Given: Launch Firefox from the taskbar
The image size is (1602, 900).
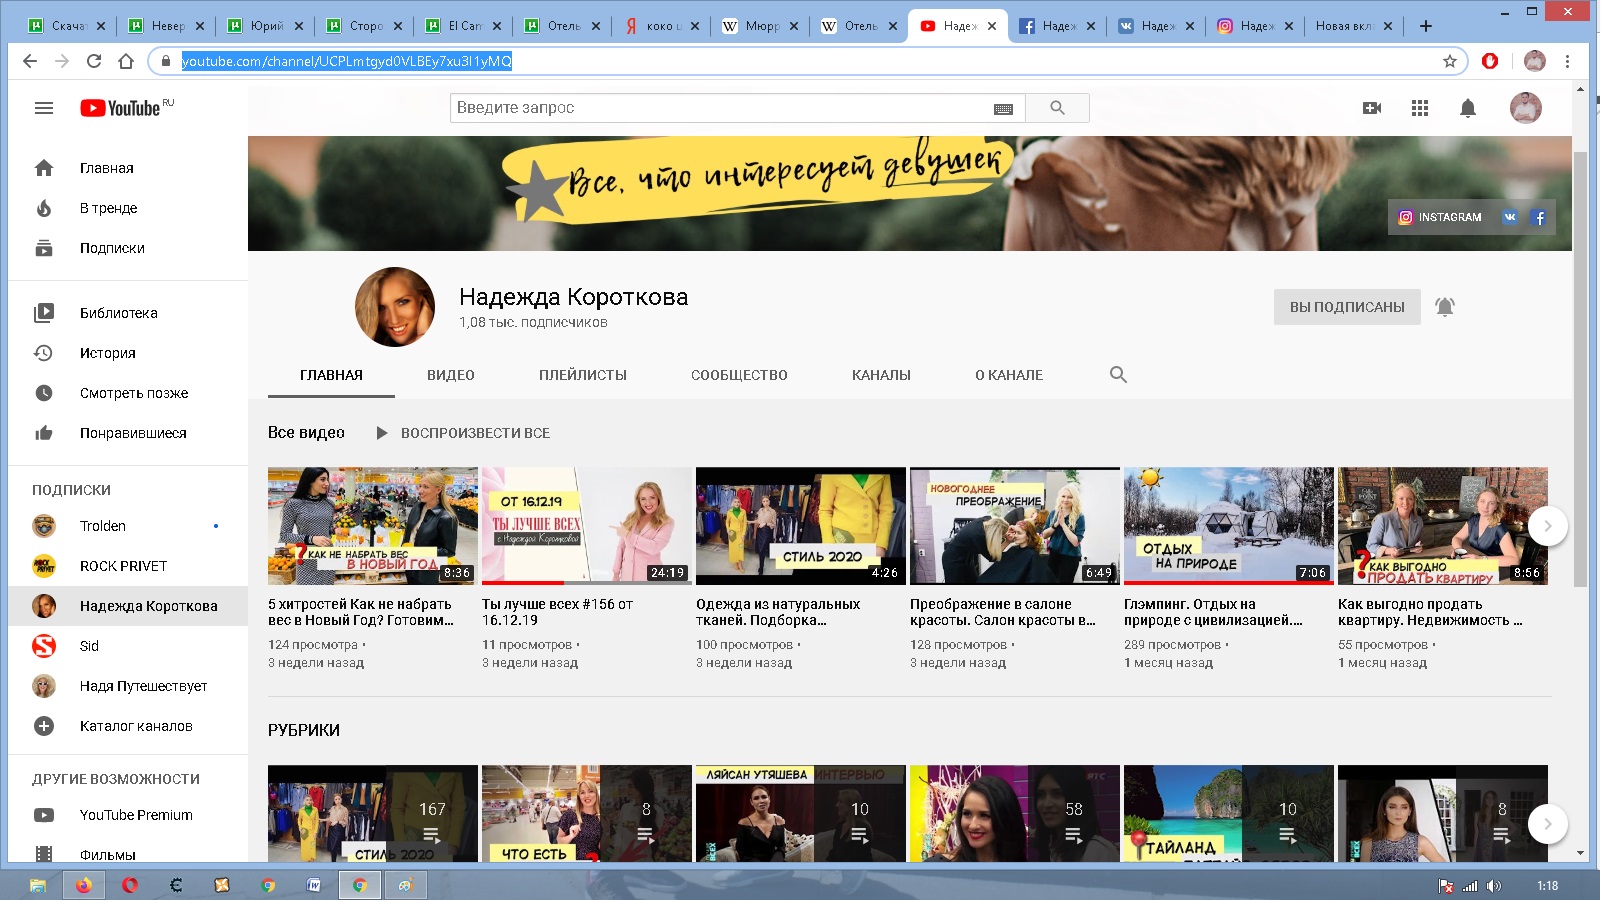Looking at the screenshot, I should click(84, 885).
